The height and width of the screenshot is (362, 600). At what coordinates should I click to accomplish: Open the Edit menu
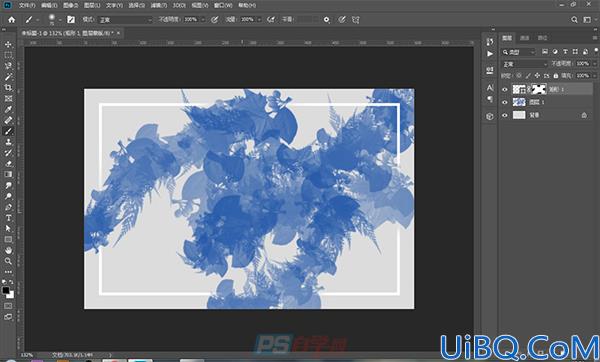[x=49, y=5]
